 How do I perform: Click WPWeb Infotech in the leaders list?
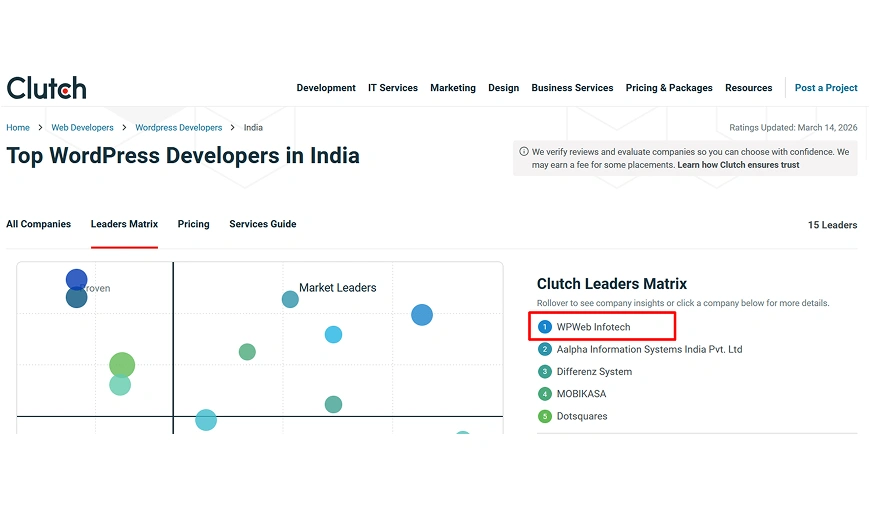[594, 327]
